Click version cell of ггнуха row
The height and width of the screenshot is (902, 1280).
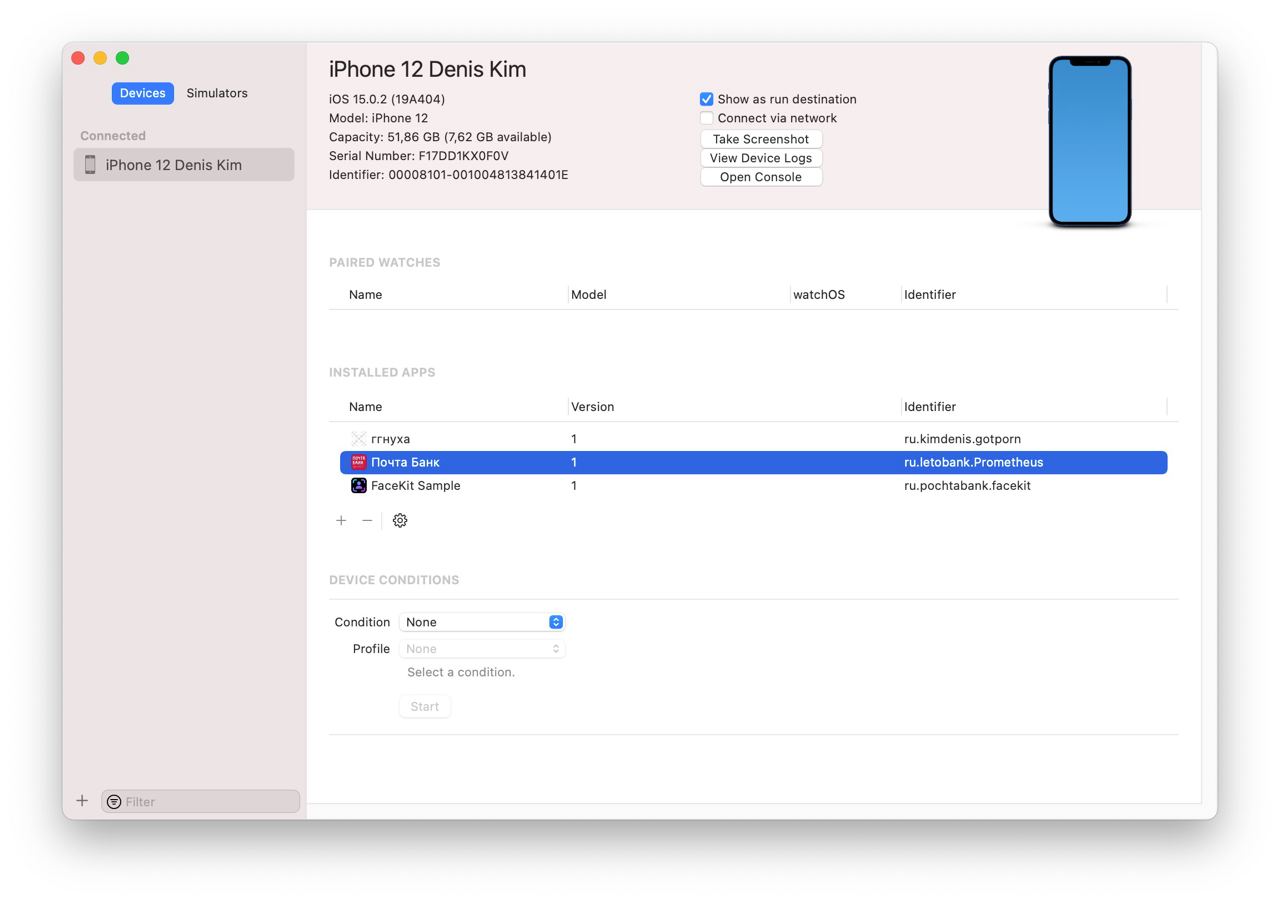coord(574,439)
